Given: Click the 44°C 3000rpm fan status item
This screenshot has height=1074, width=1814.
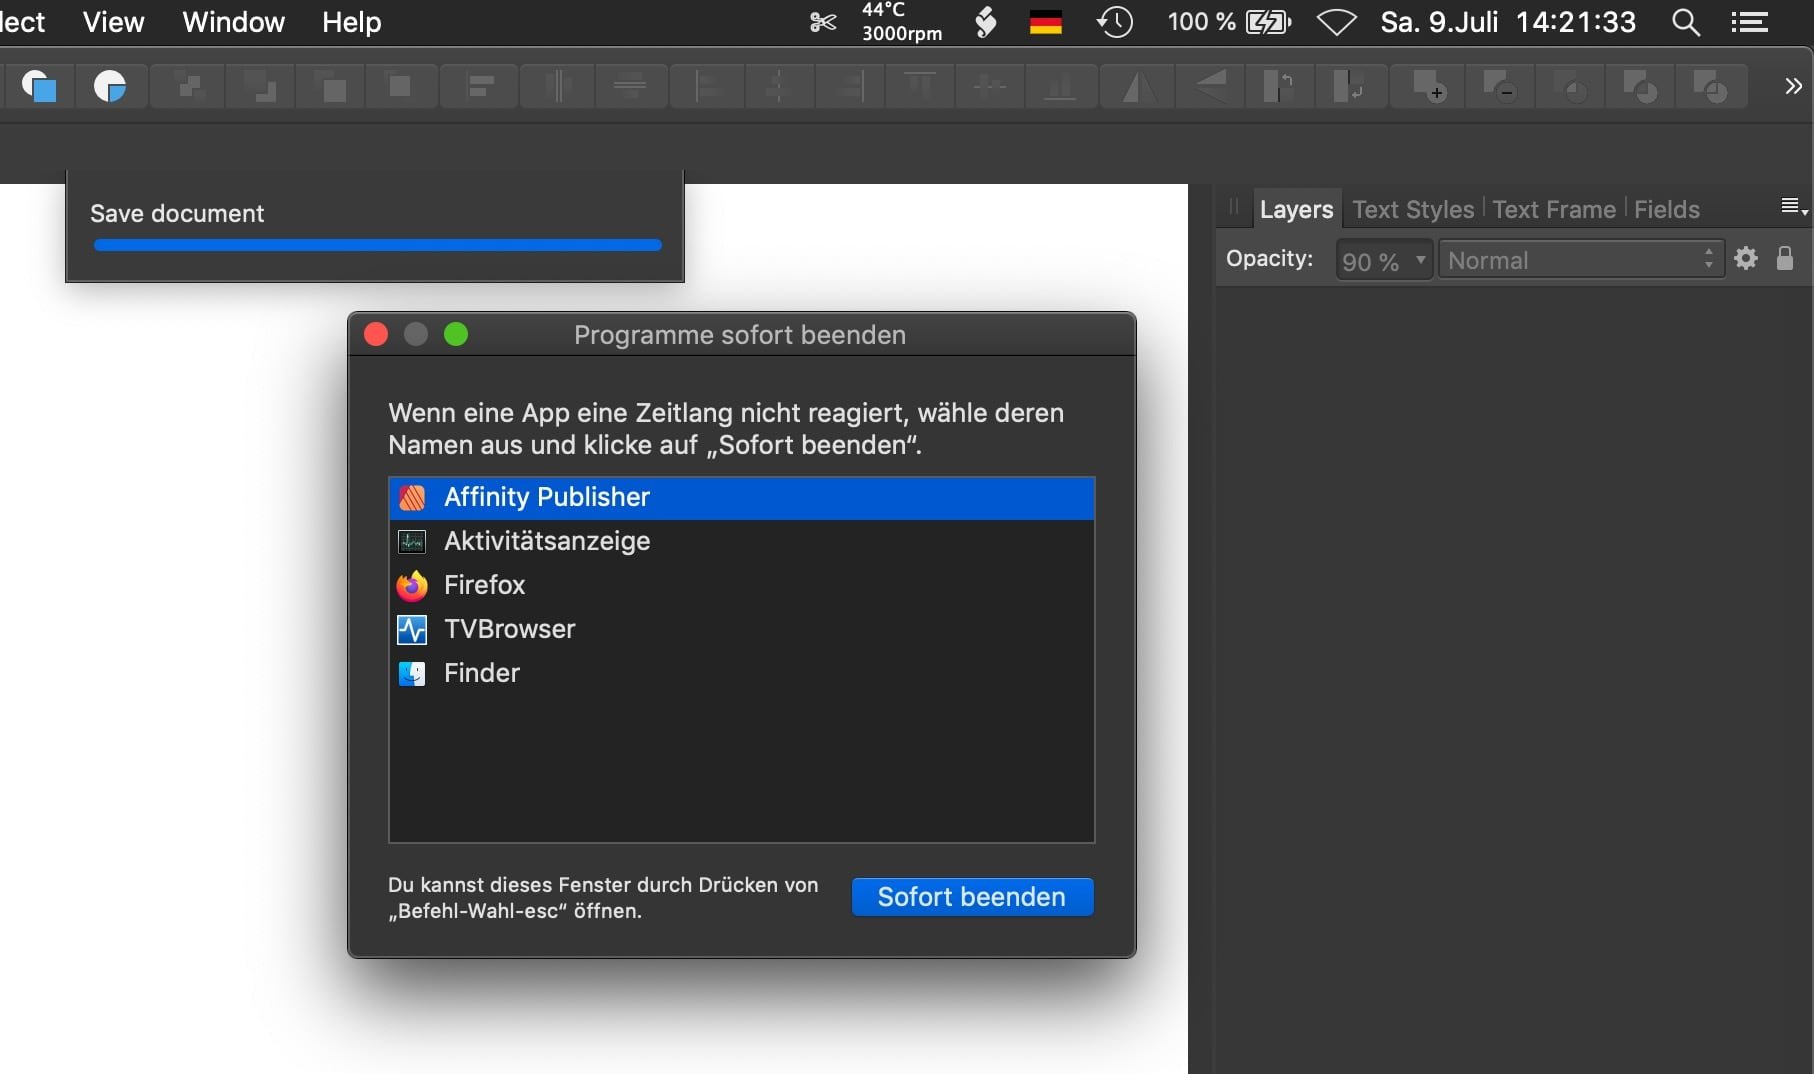Looking at the screenshot, I should pos(902,22).
